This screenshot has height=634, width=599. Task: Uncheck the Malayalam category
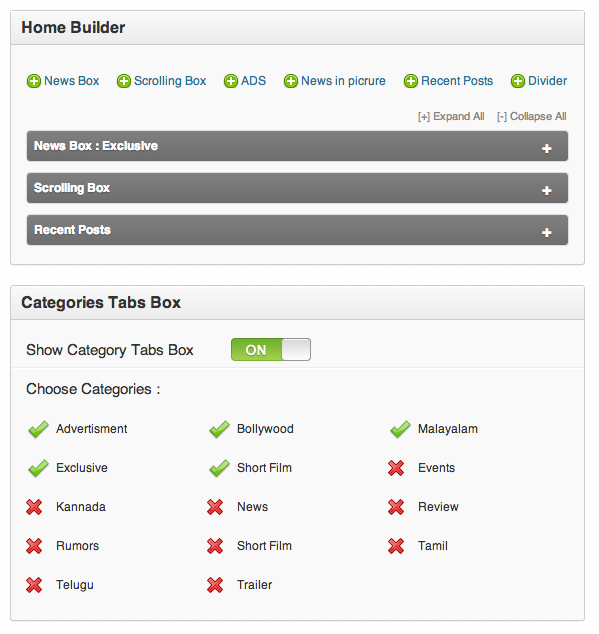400,429
